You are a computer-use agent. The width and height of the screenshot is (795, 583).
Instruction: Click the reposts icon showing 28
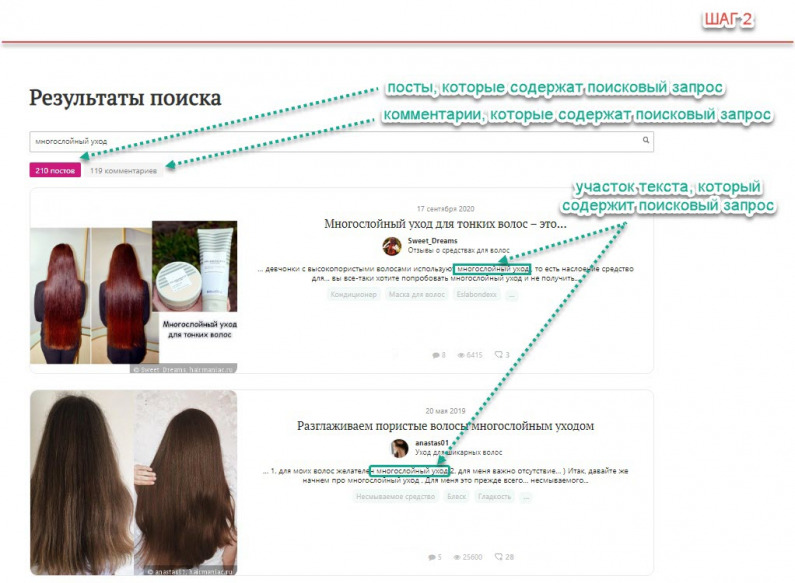click(x=498, y=557)
